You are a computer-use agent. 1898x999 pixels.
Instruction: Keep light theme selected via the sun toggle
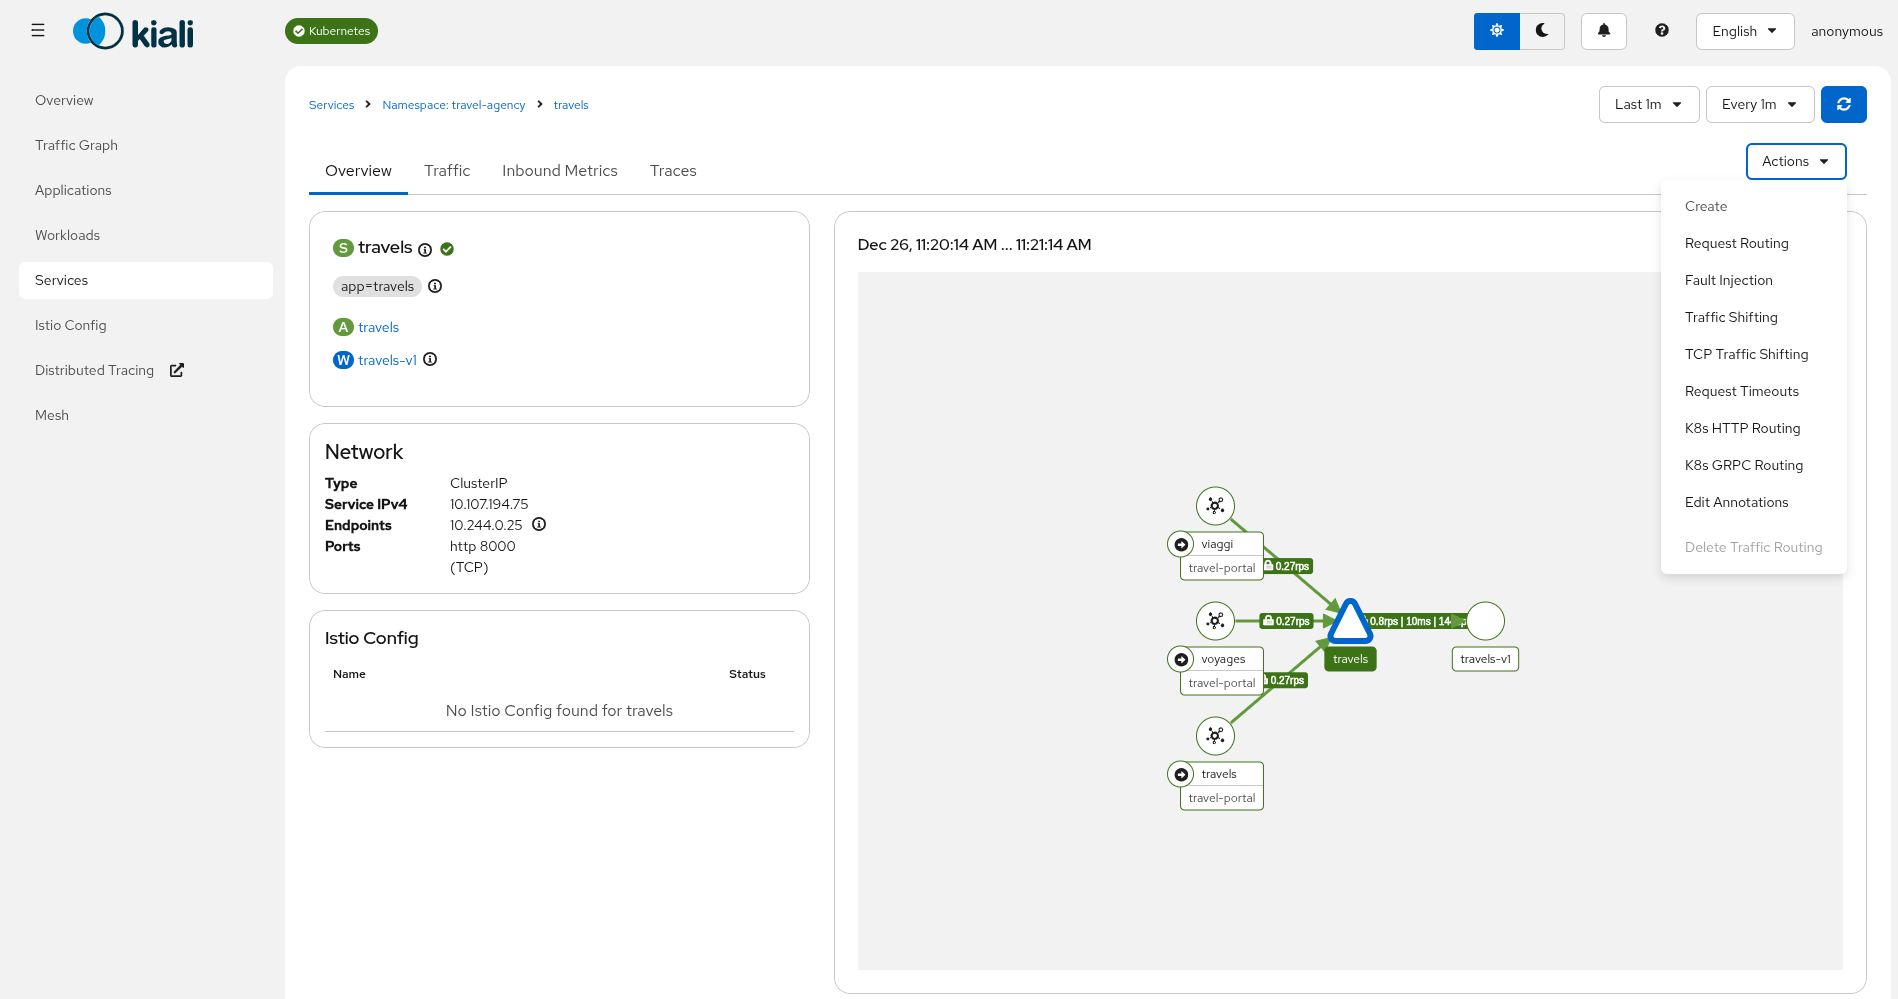[x=1496, y=31]
